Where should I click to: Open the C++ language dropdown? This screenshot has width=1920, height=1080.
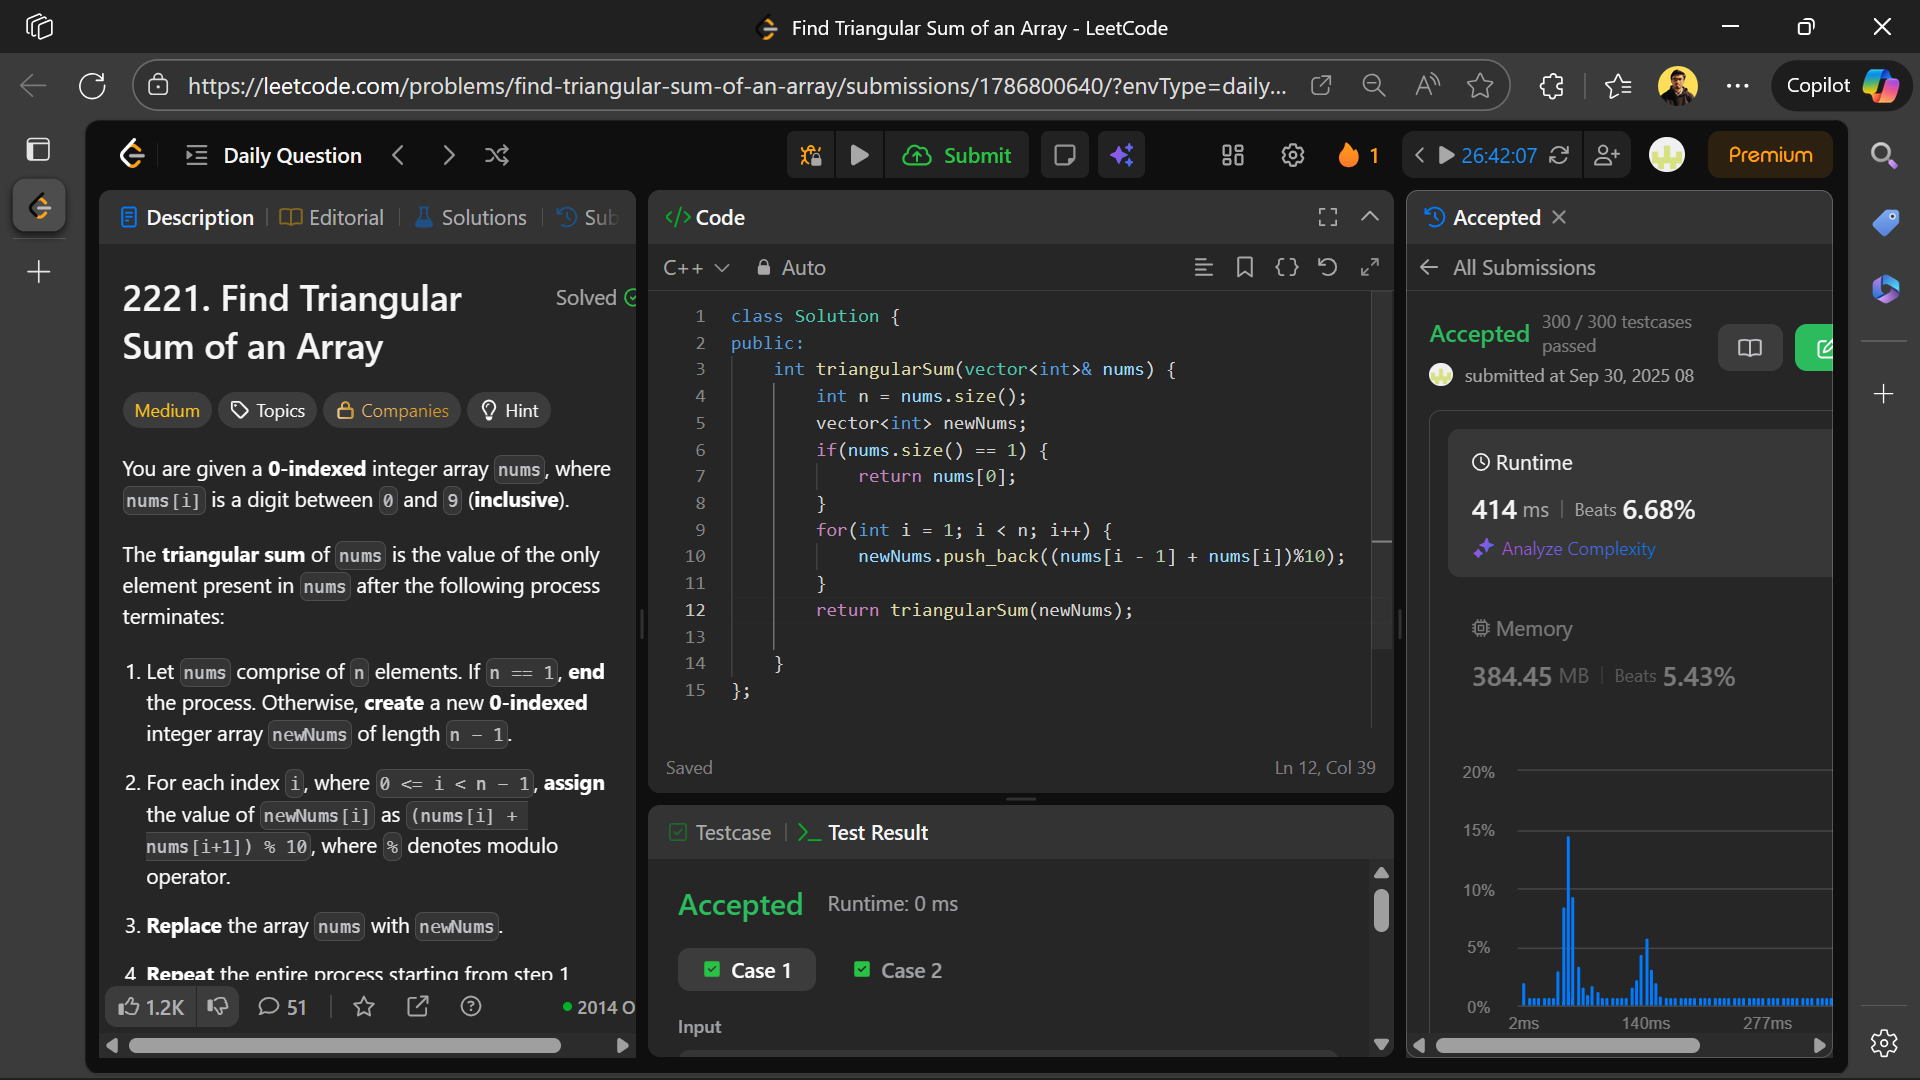click(696, 268)
